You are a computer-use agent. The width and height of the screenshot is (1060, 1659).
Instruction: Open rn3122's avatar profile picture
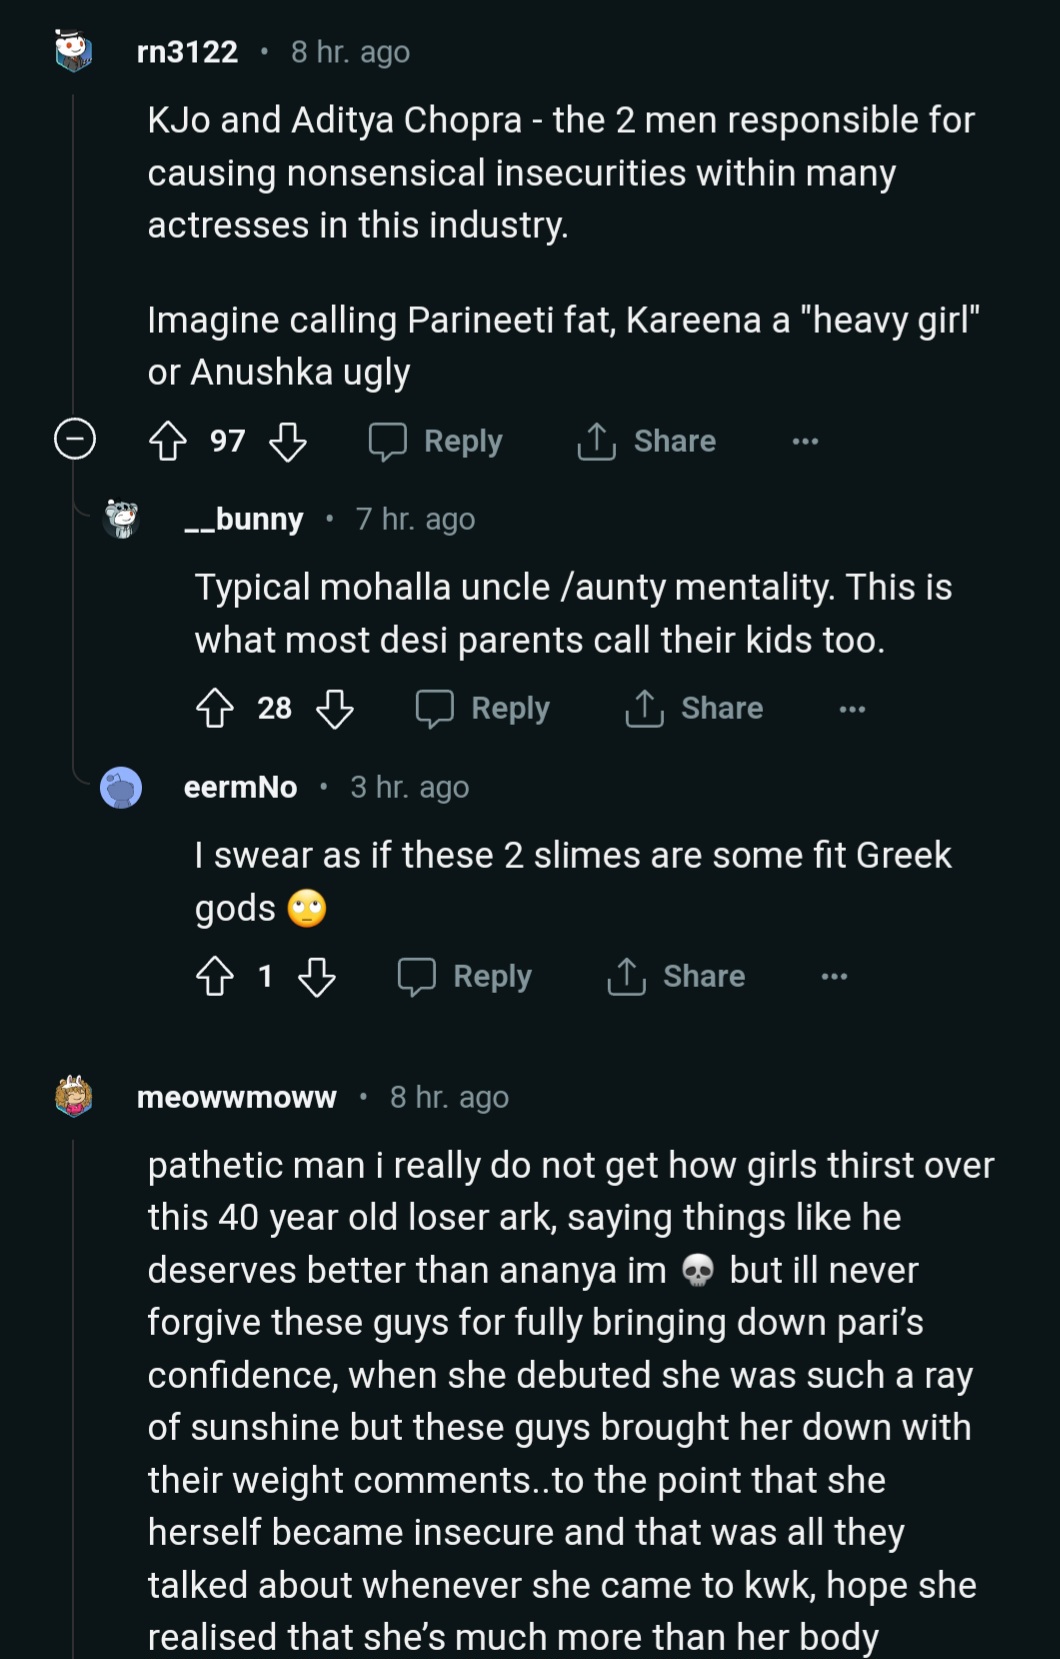pos(74,52)
